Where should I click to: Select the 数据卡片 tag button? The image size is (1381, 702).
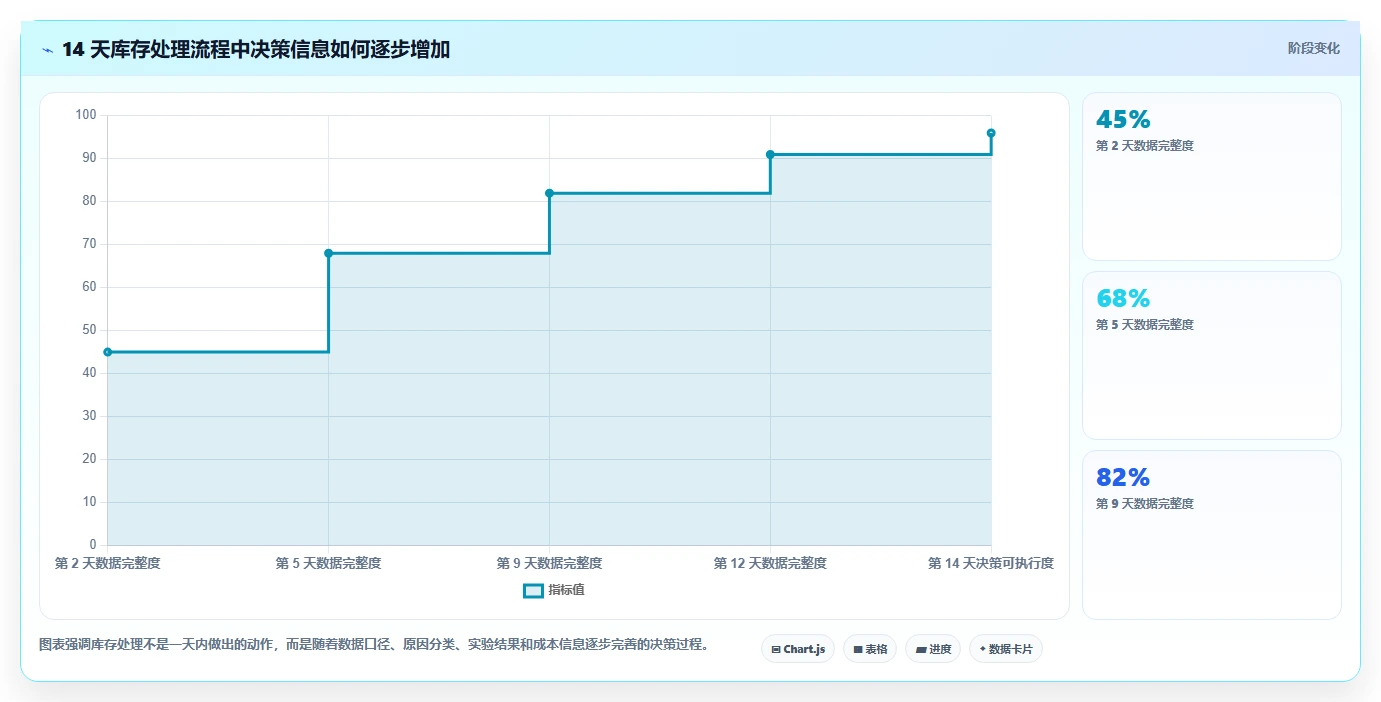pyautogui.click(x=1006, y=649)
